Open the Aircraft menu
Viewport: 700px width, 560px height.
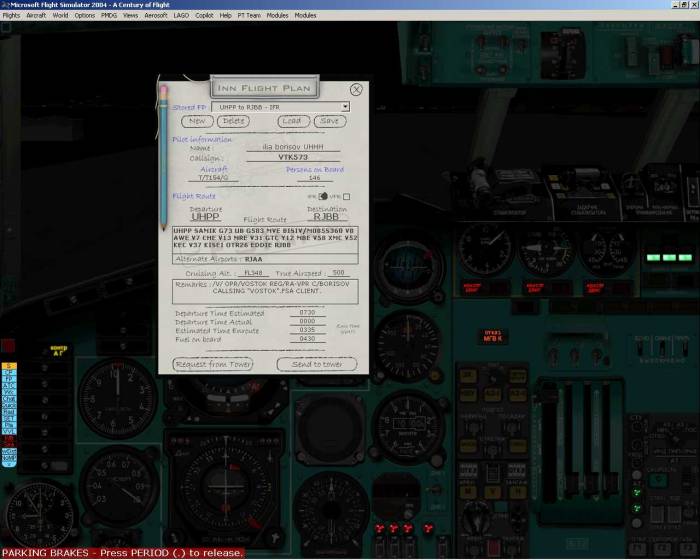[x=36, y=16]
